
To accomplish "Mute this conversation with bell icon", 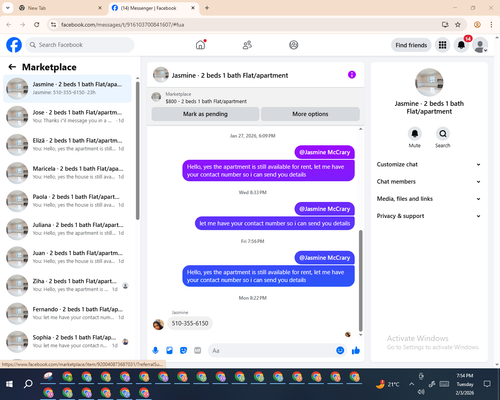I will pos(414,134).
